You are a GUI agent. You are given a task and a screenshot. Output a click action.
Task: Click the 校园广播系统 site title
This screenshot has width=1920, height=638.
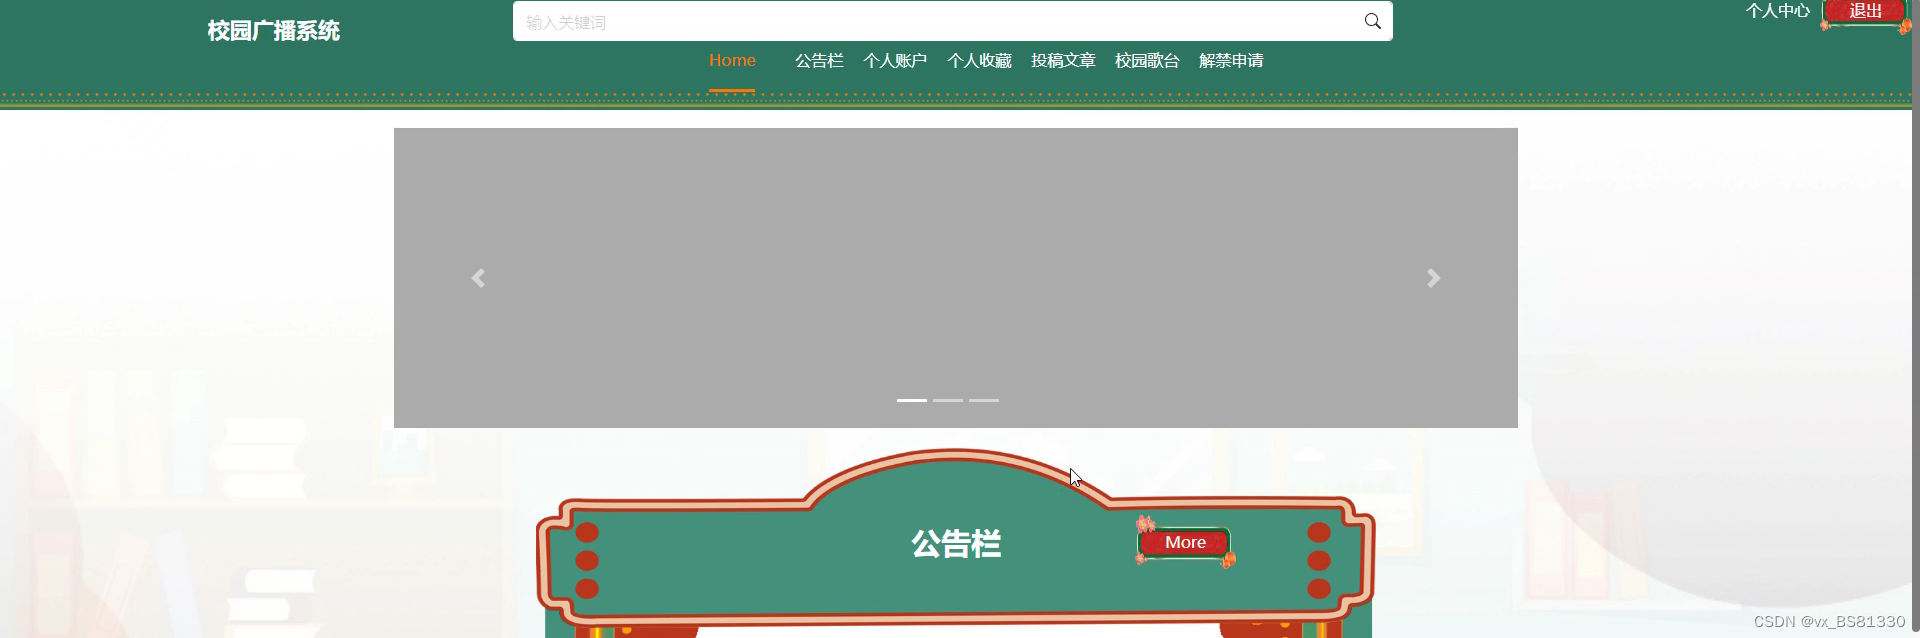point(273,31)
